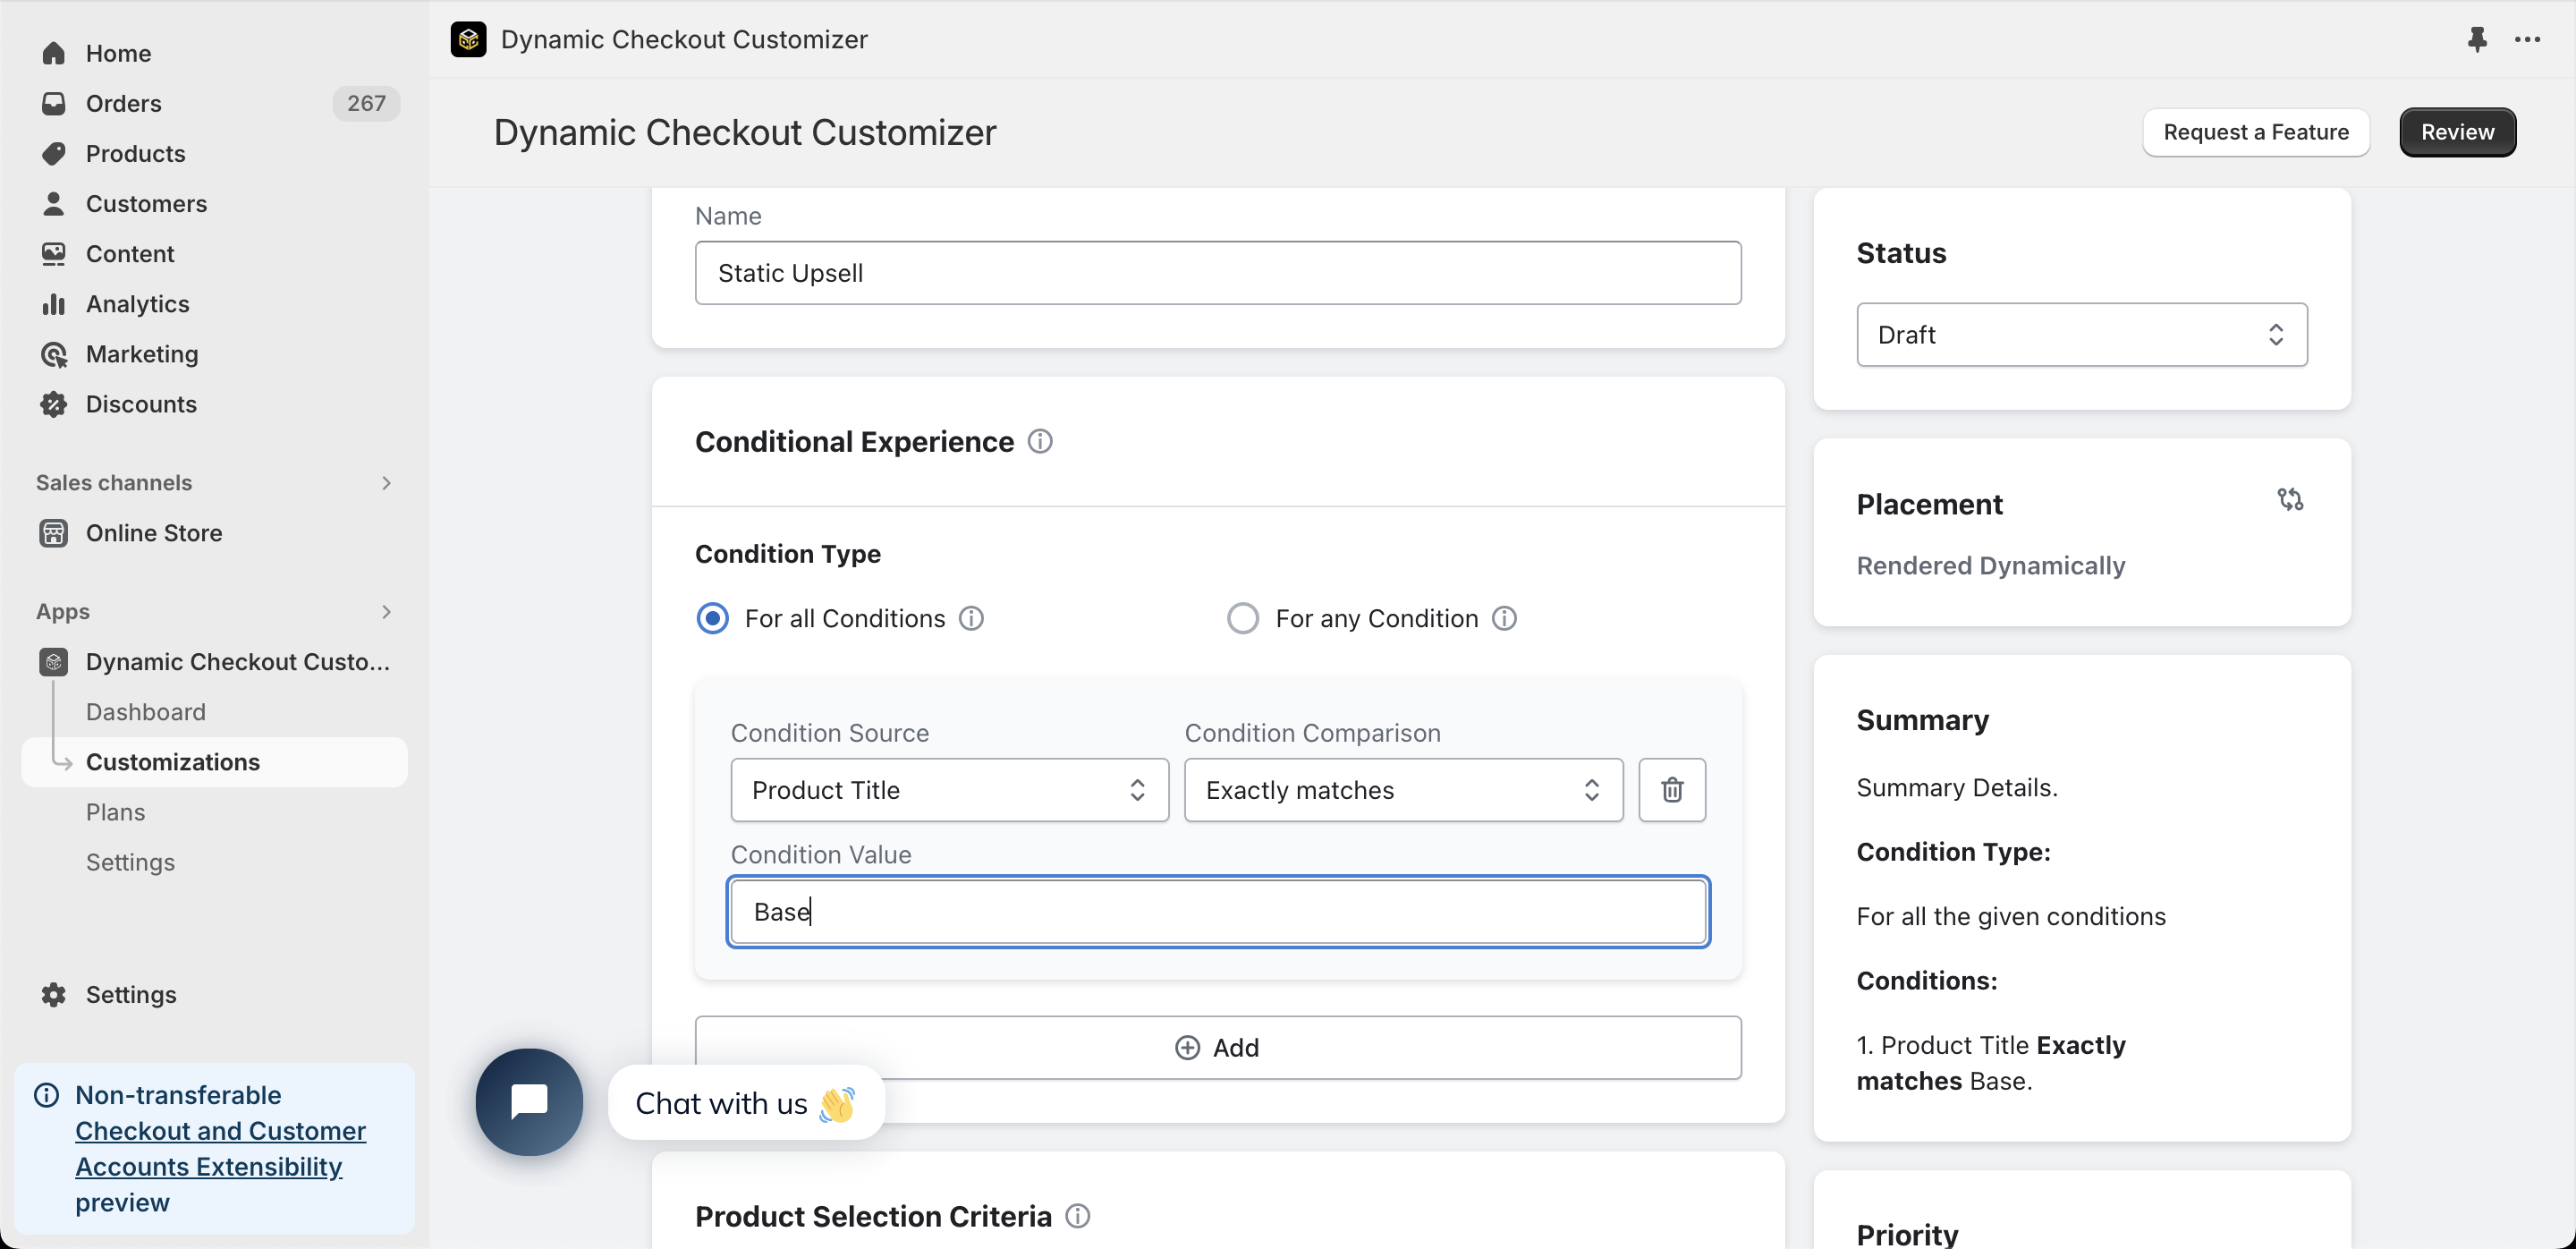Screen dimensions: 2576x1249
Task: Click the info icon beside Product Selection Criteria
Action: pos(1077,1216)
